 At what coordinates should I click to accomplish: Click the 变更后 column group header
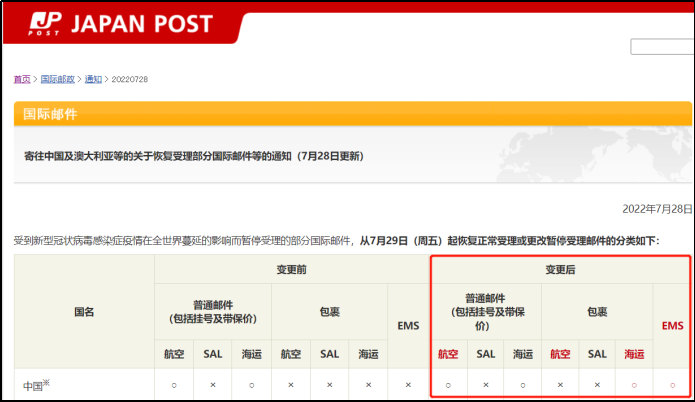(560, 270)
